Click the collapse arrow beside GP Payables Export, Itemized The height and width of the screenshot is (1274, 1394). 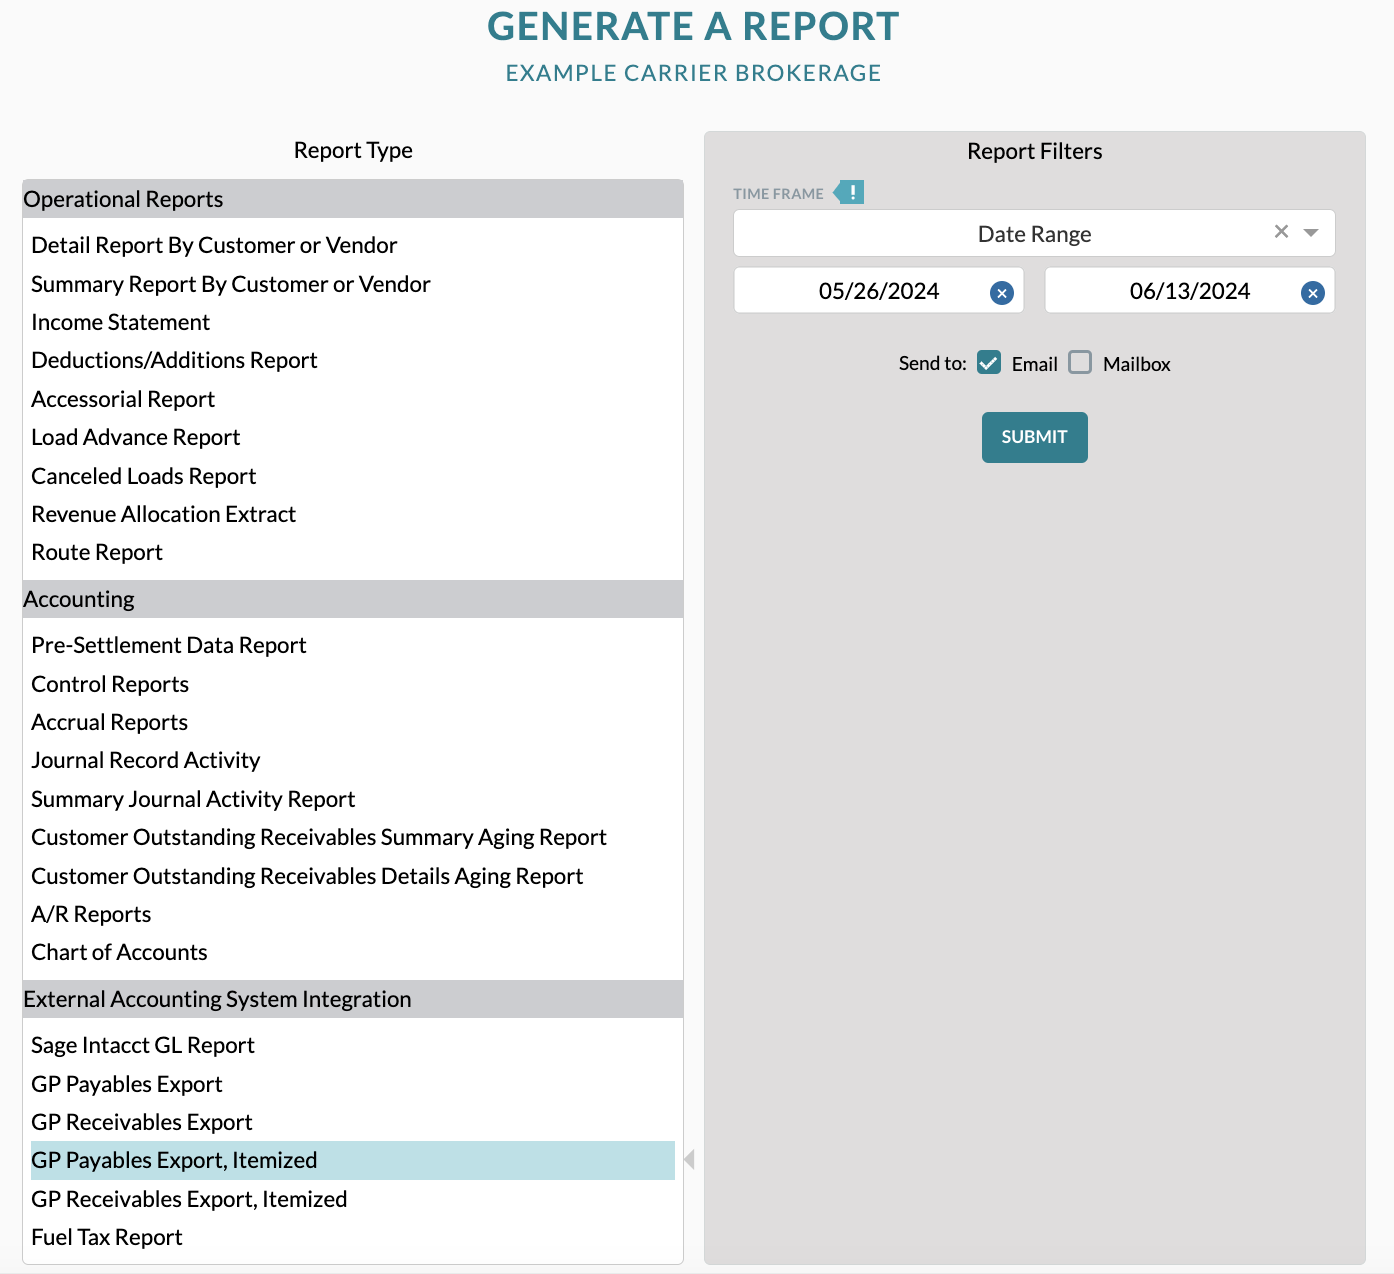(689, 1159)
